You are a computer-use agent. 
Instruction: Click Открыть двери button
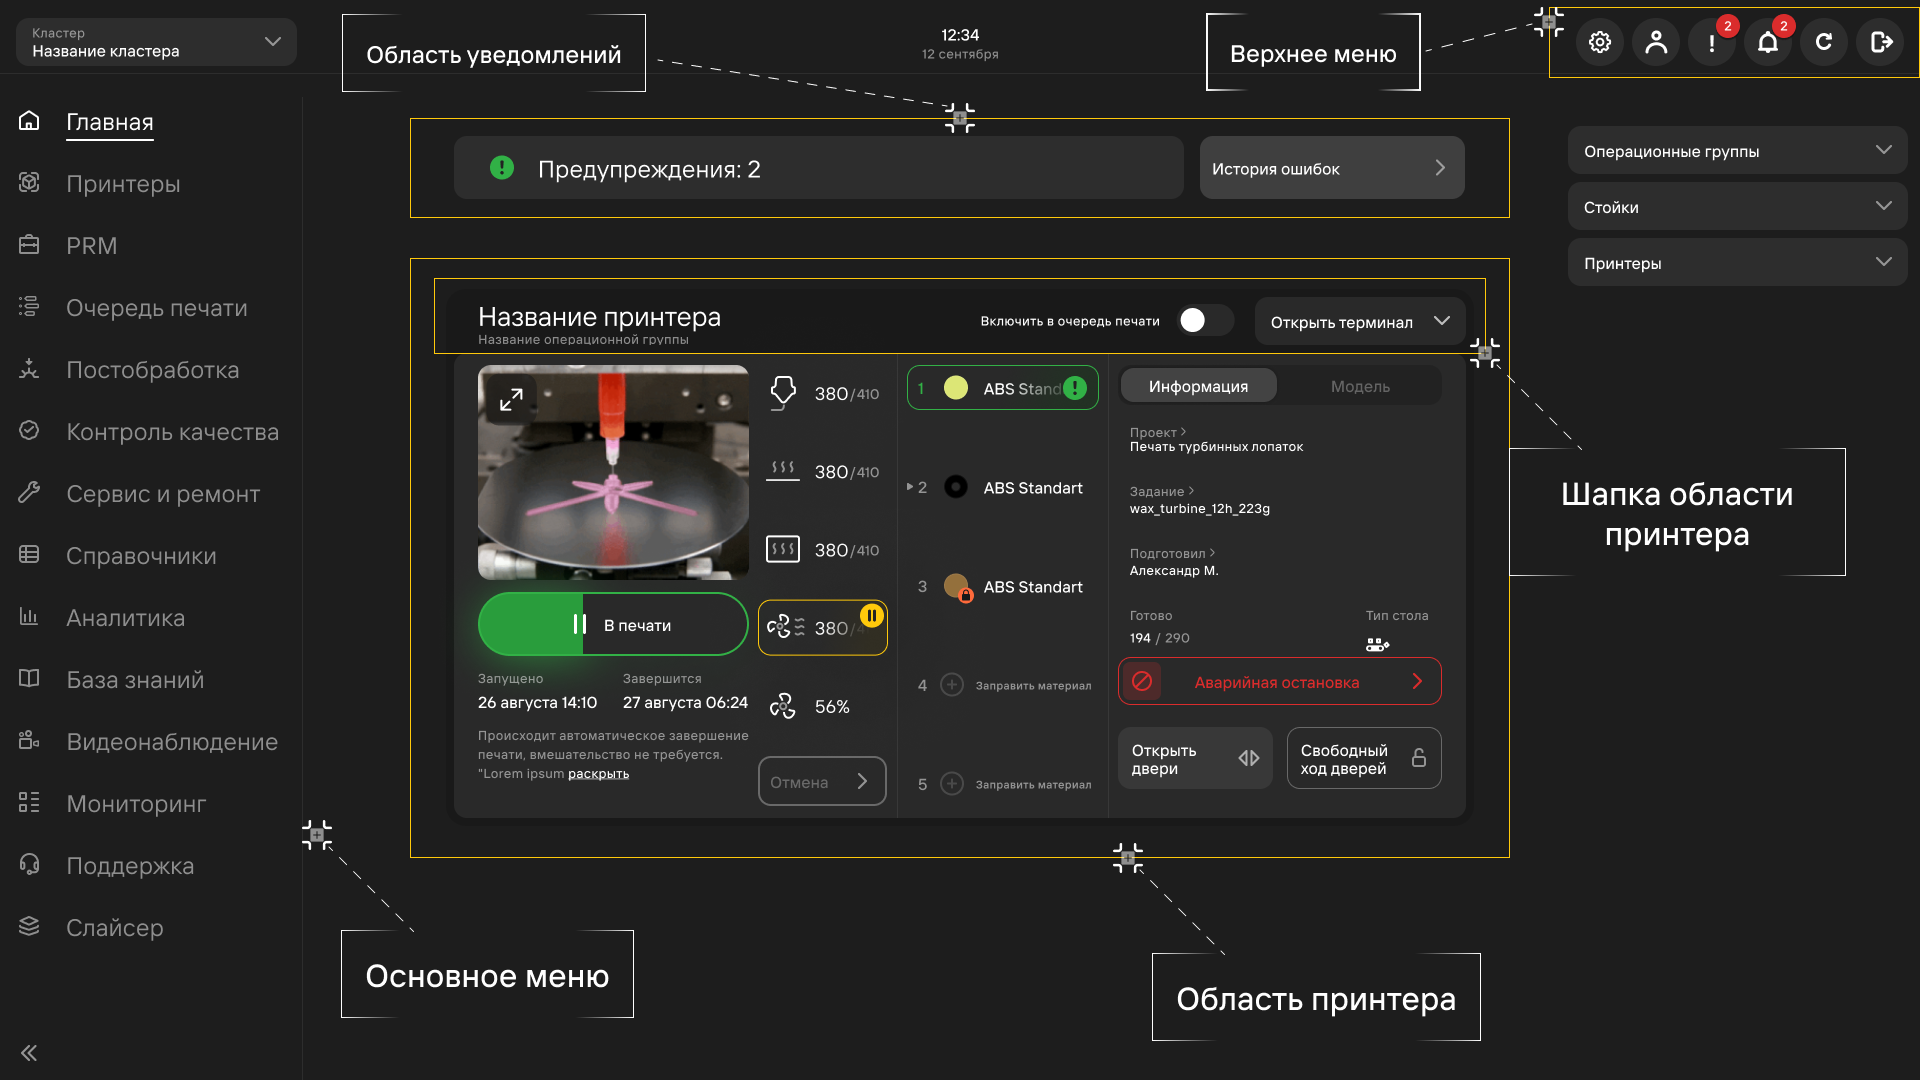(1195, 759)
